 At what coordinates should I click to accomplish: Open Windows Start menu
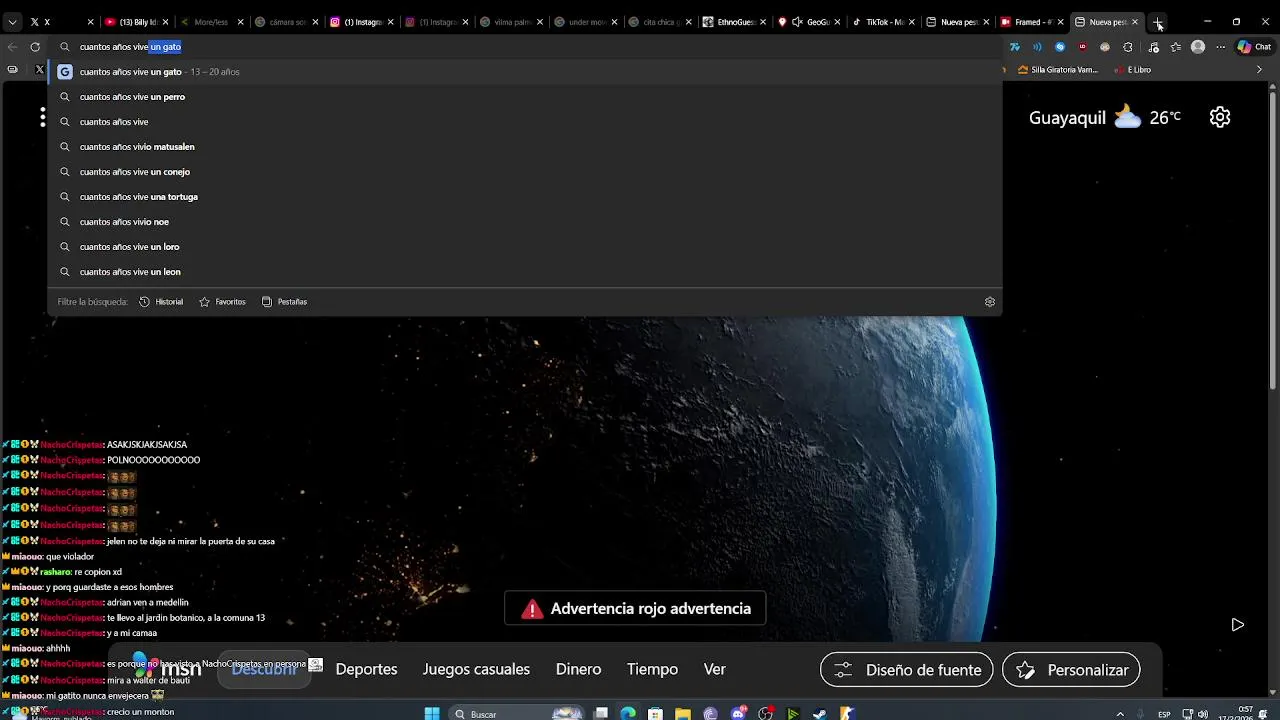(432, 714)
